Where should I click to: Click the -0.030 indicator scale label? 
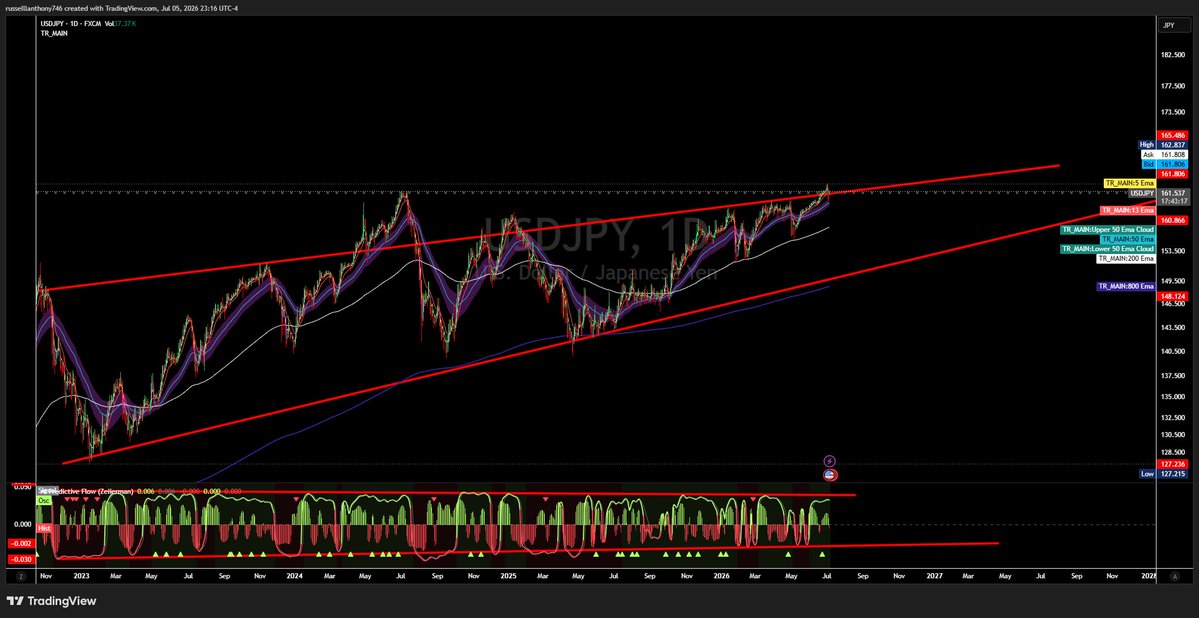tap(21, 559)
